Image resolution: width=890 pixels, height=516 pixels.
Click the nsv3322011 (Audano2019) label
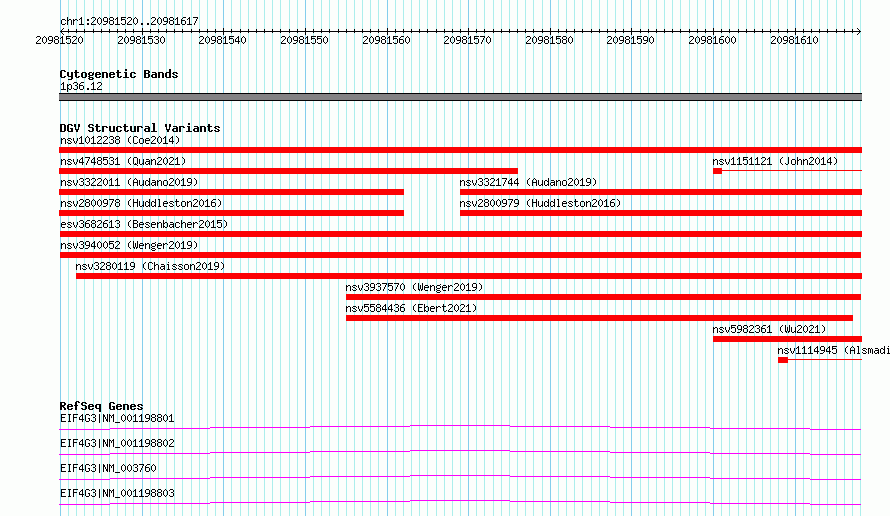[x=129, y=182]
